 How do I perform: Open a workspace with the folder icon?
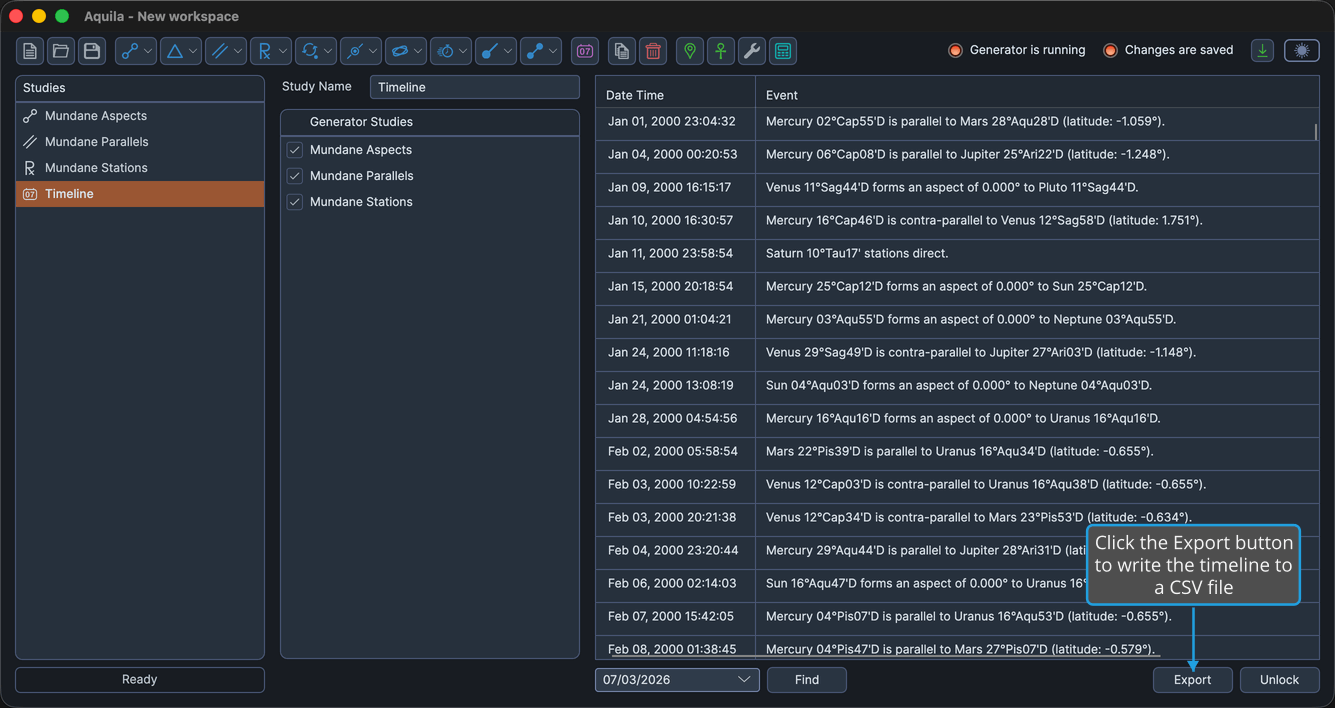tap(61, 51)
